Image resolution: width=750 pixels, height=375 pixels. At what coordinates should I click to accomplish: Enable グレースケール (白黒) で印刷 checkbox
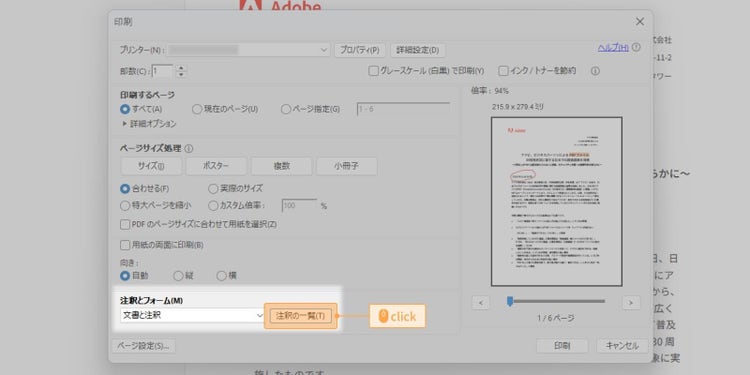(x=373, y=71)
